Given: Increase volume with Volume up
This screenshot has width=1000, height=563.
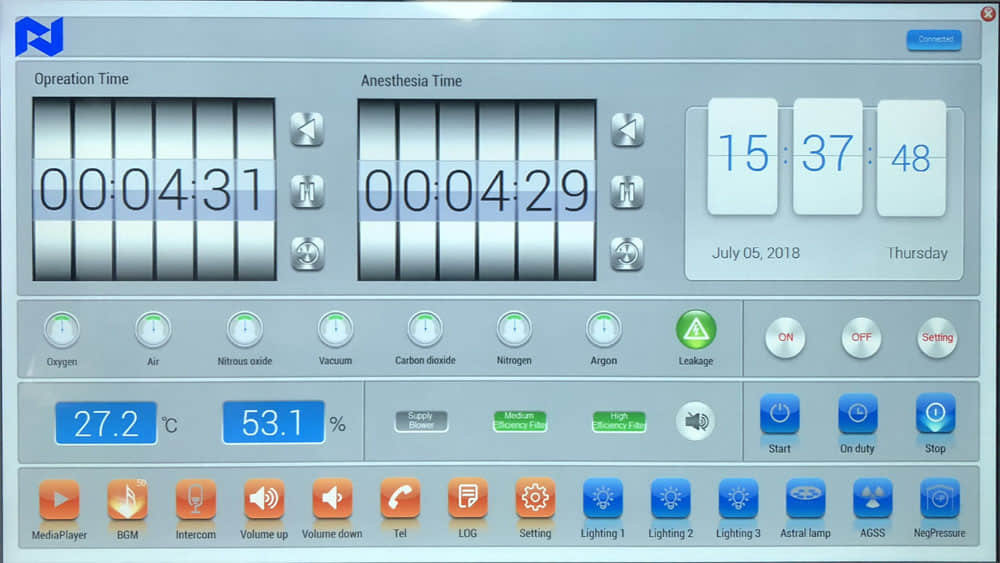Looking at the screenshot, I should coord(263,498).
